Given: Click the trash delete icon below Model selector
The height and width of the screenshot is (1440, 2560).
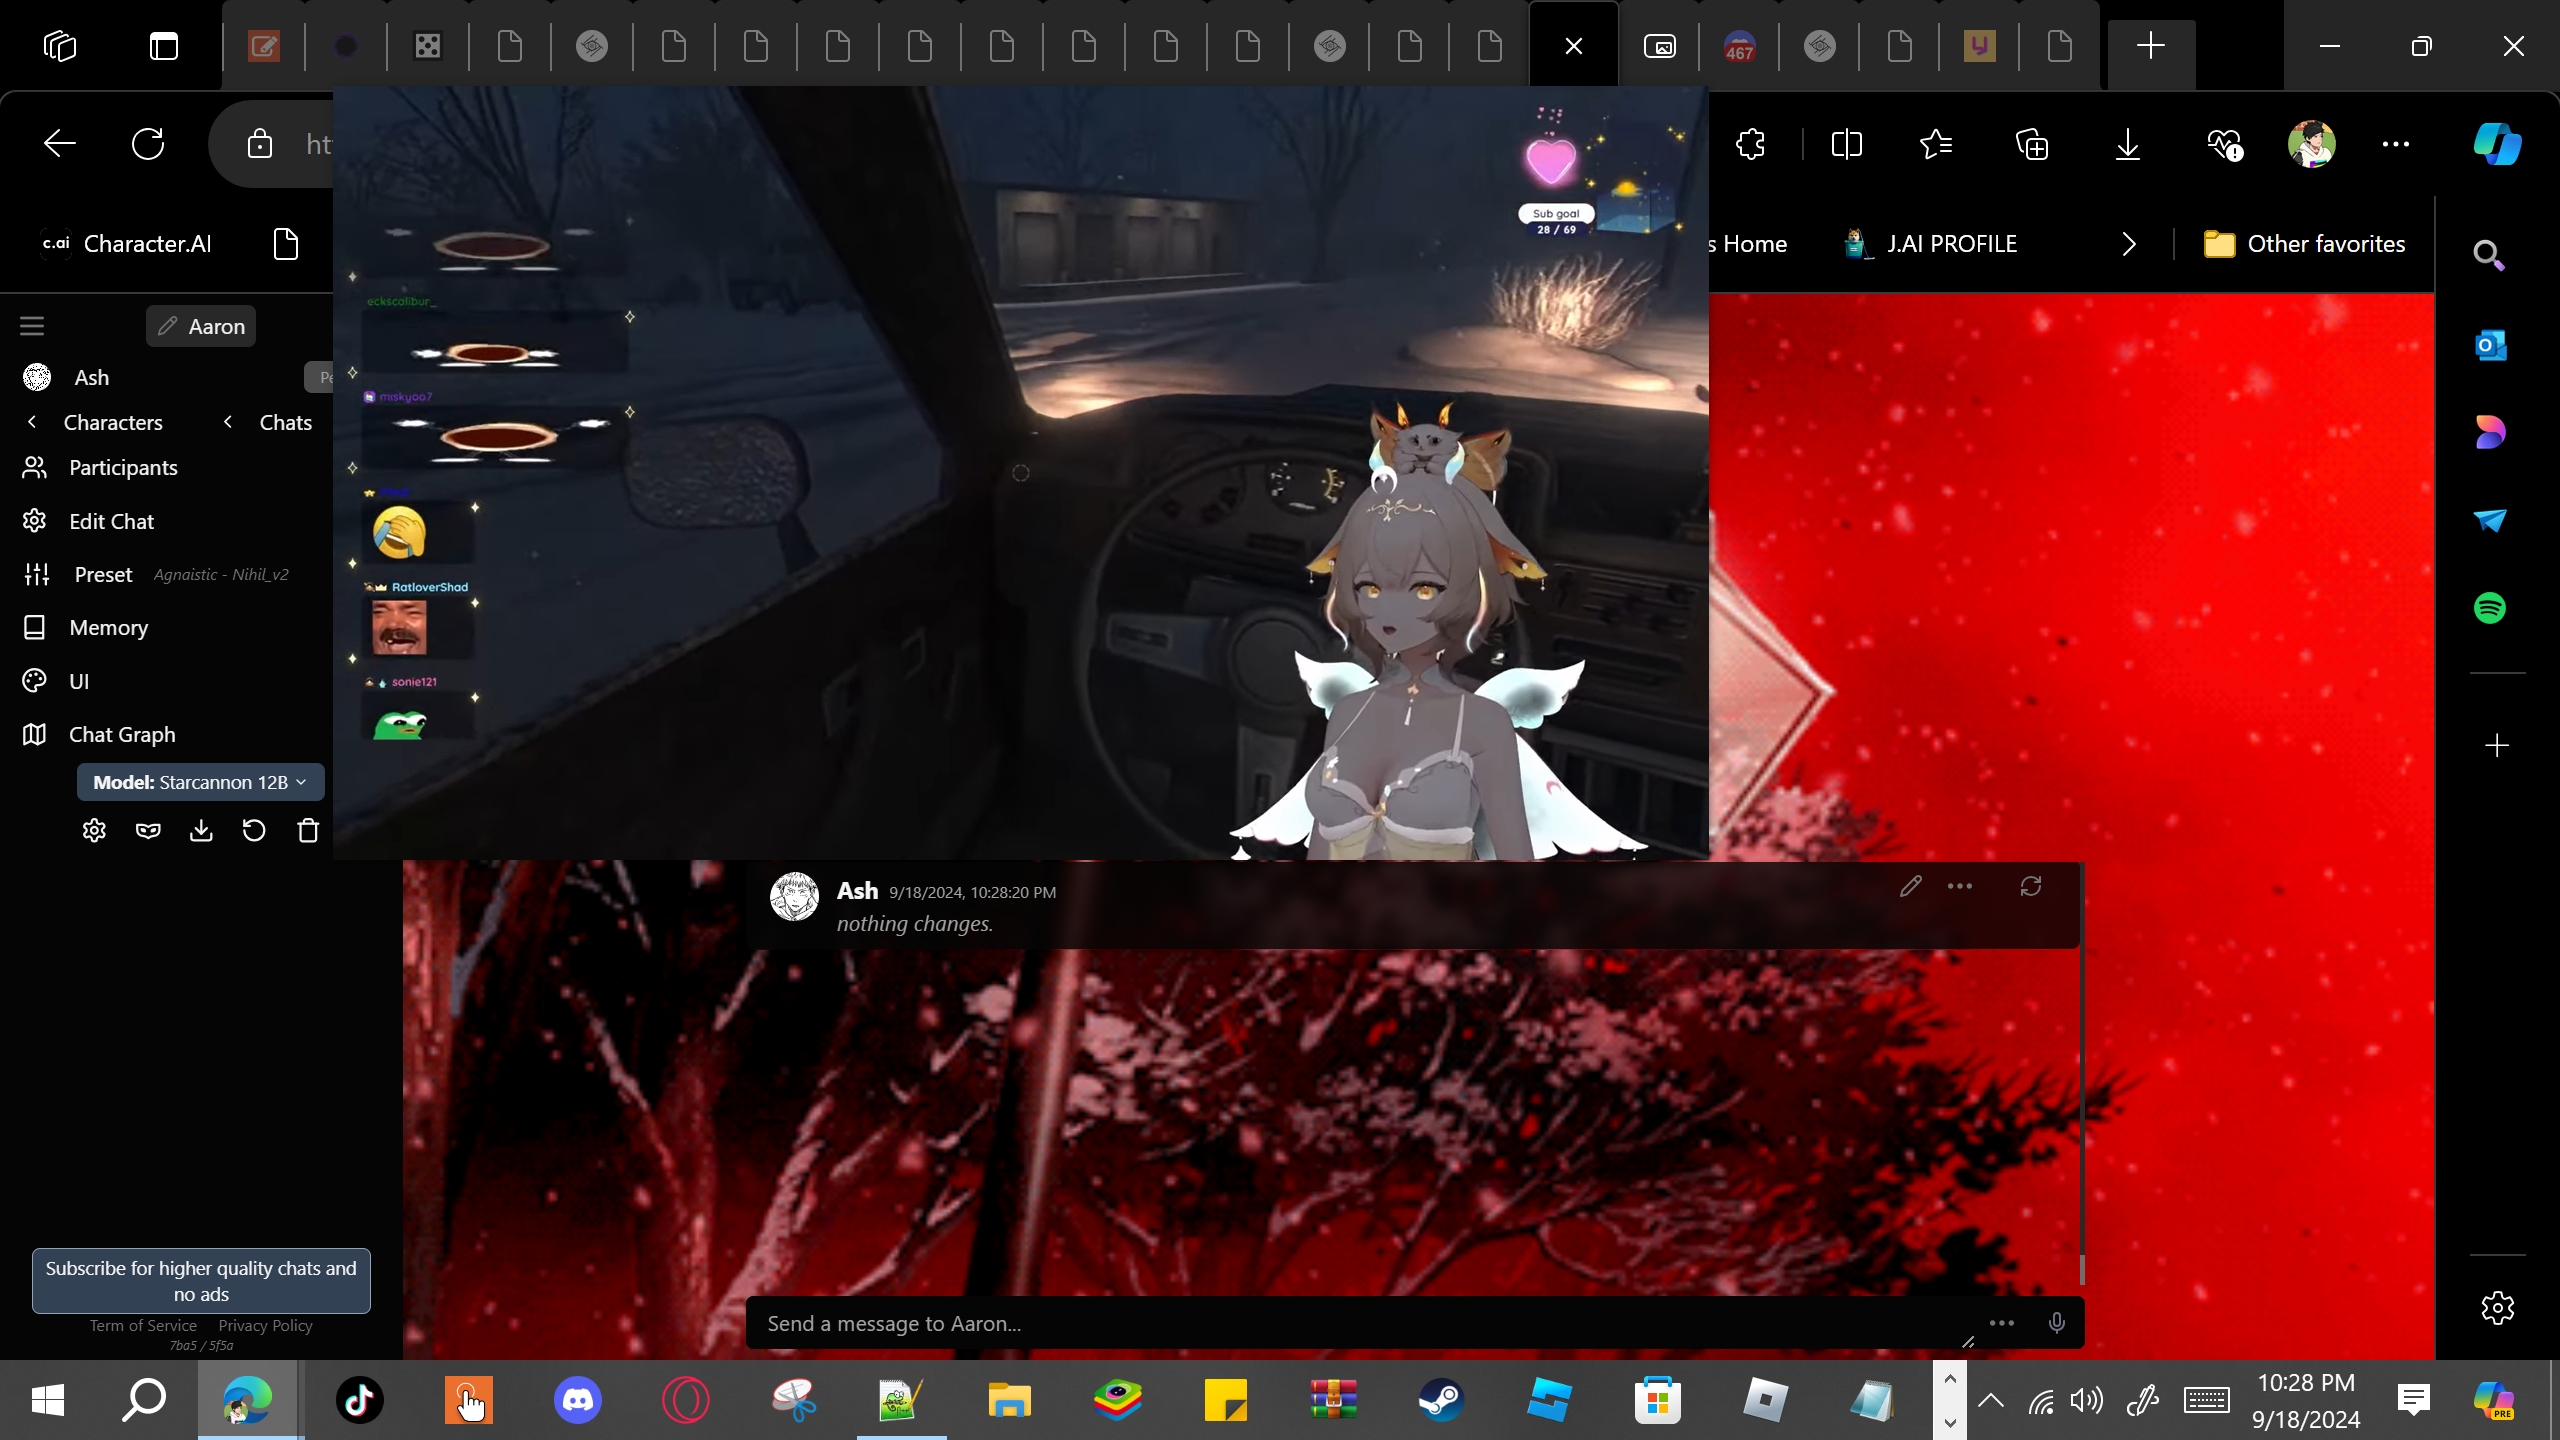Looking at the screenshot, I should 308,830.
